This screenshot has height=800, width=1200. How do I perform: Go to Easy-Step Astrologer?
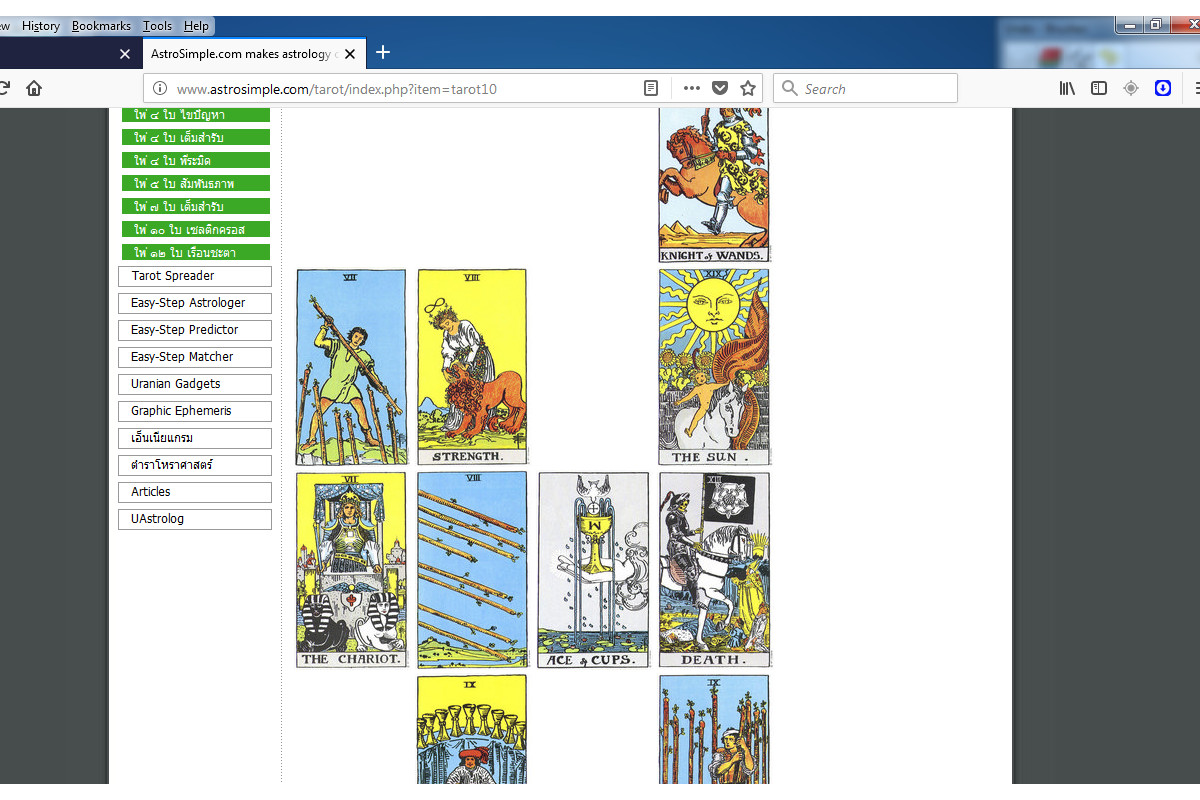pos(195,303)
